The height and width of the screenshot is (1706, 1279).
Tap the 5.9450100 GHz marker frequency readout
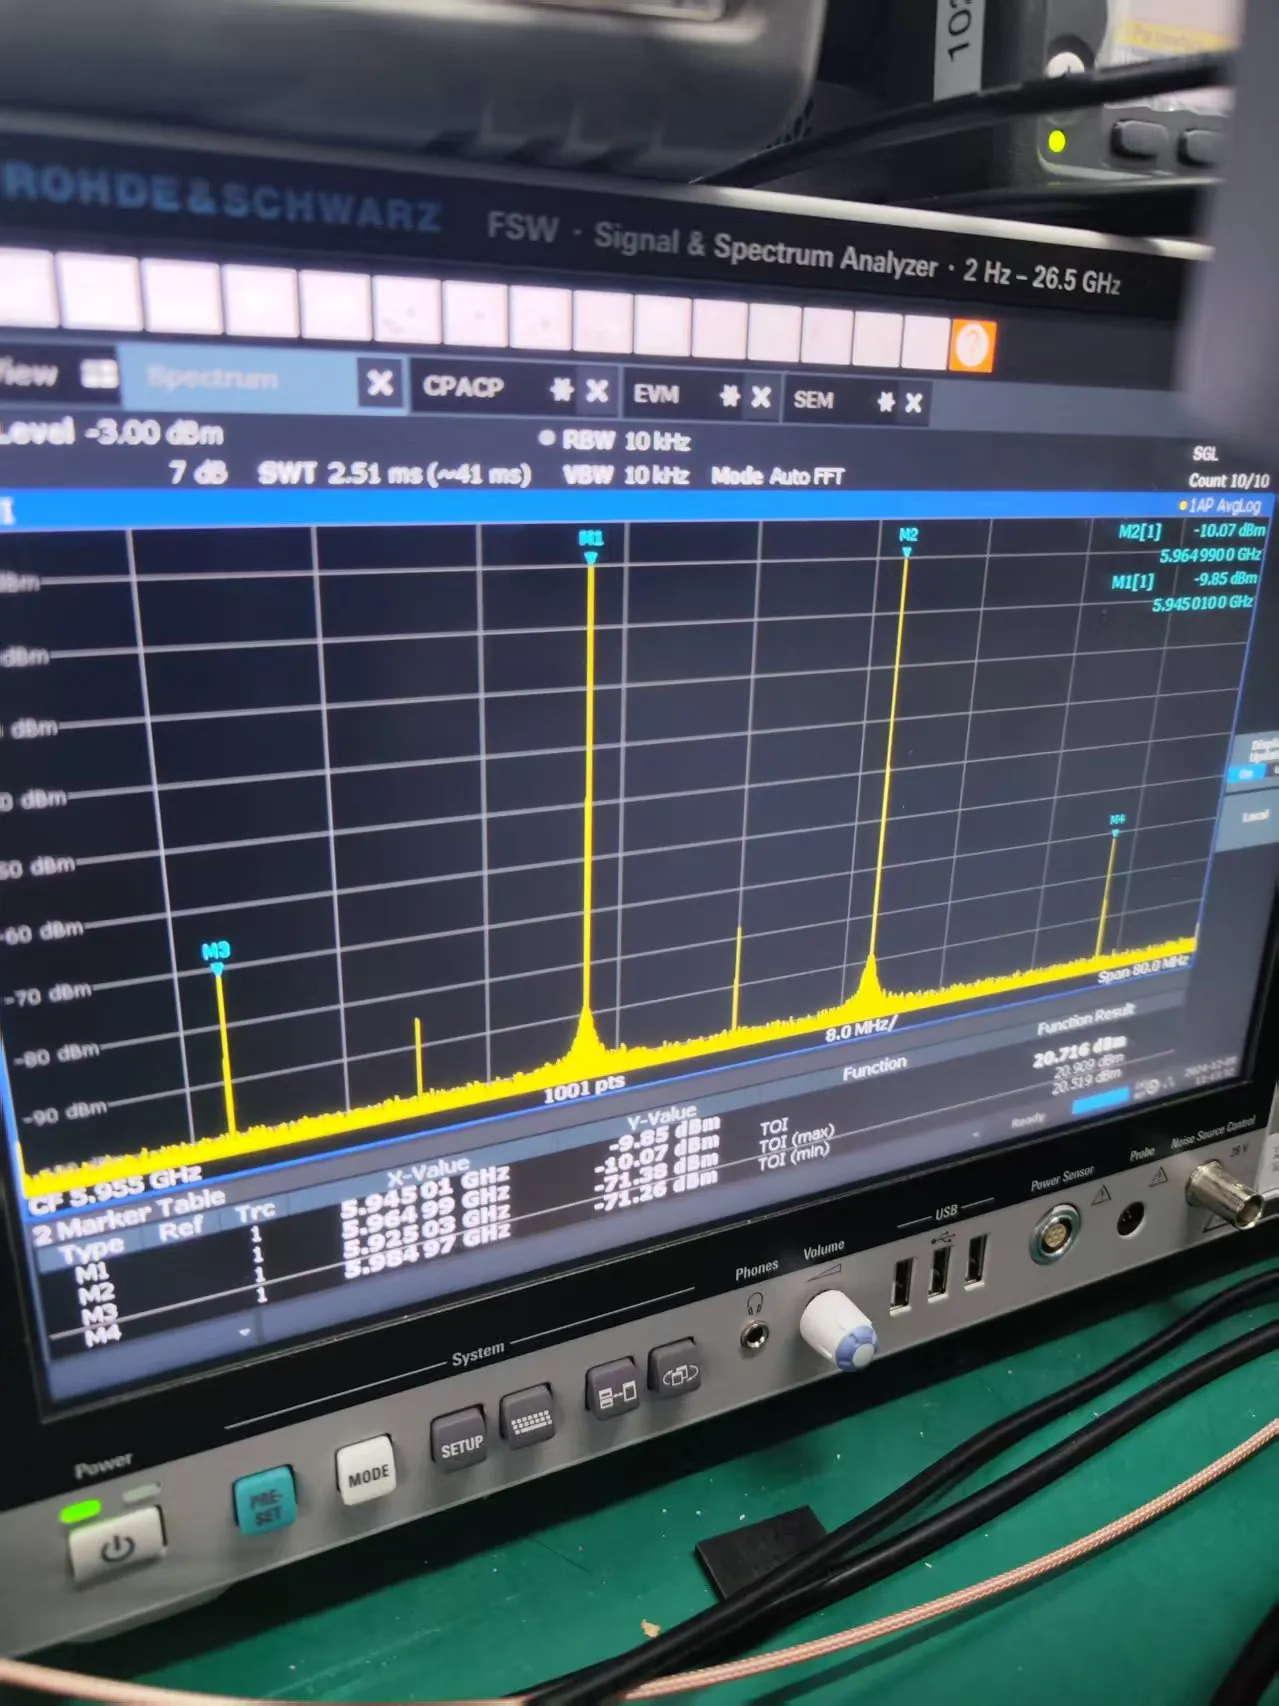(x=1202, y=604)
